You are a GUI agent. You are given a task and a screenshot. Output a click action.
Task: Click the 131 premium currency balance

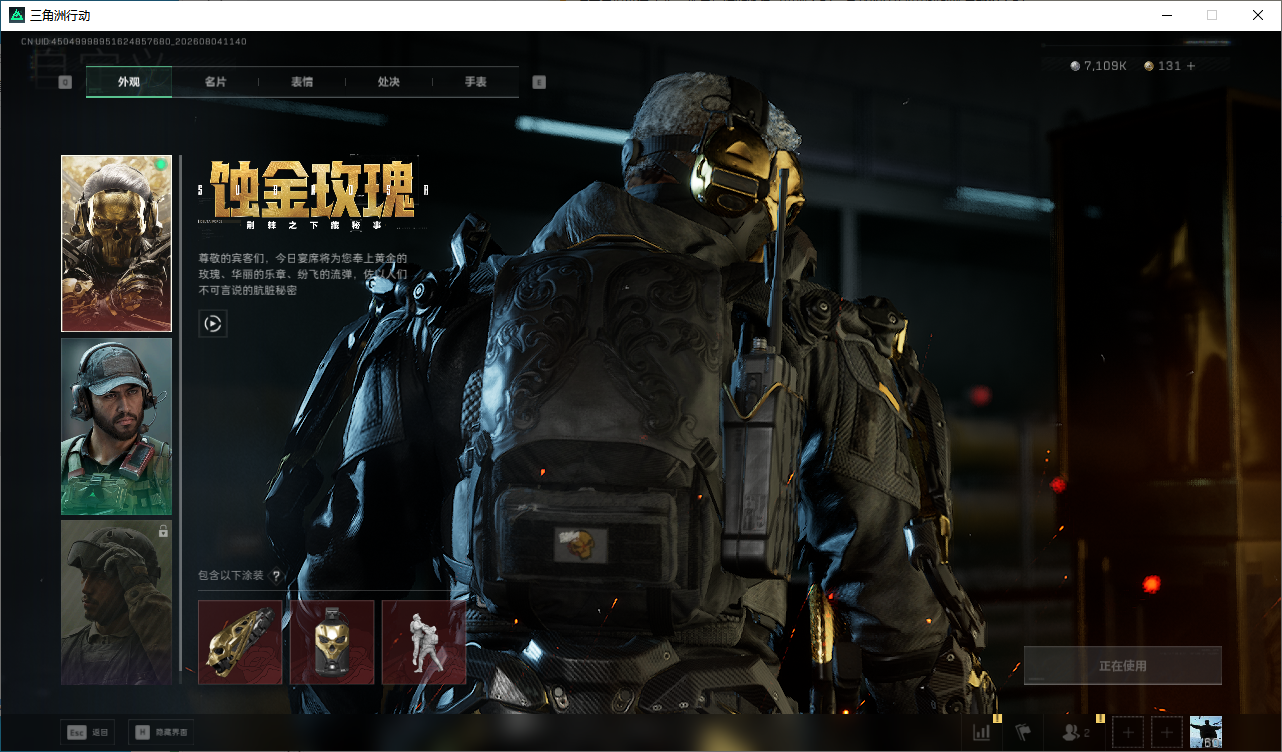(x=1163, y=66)
